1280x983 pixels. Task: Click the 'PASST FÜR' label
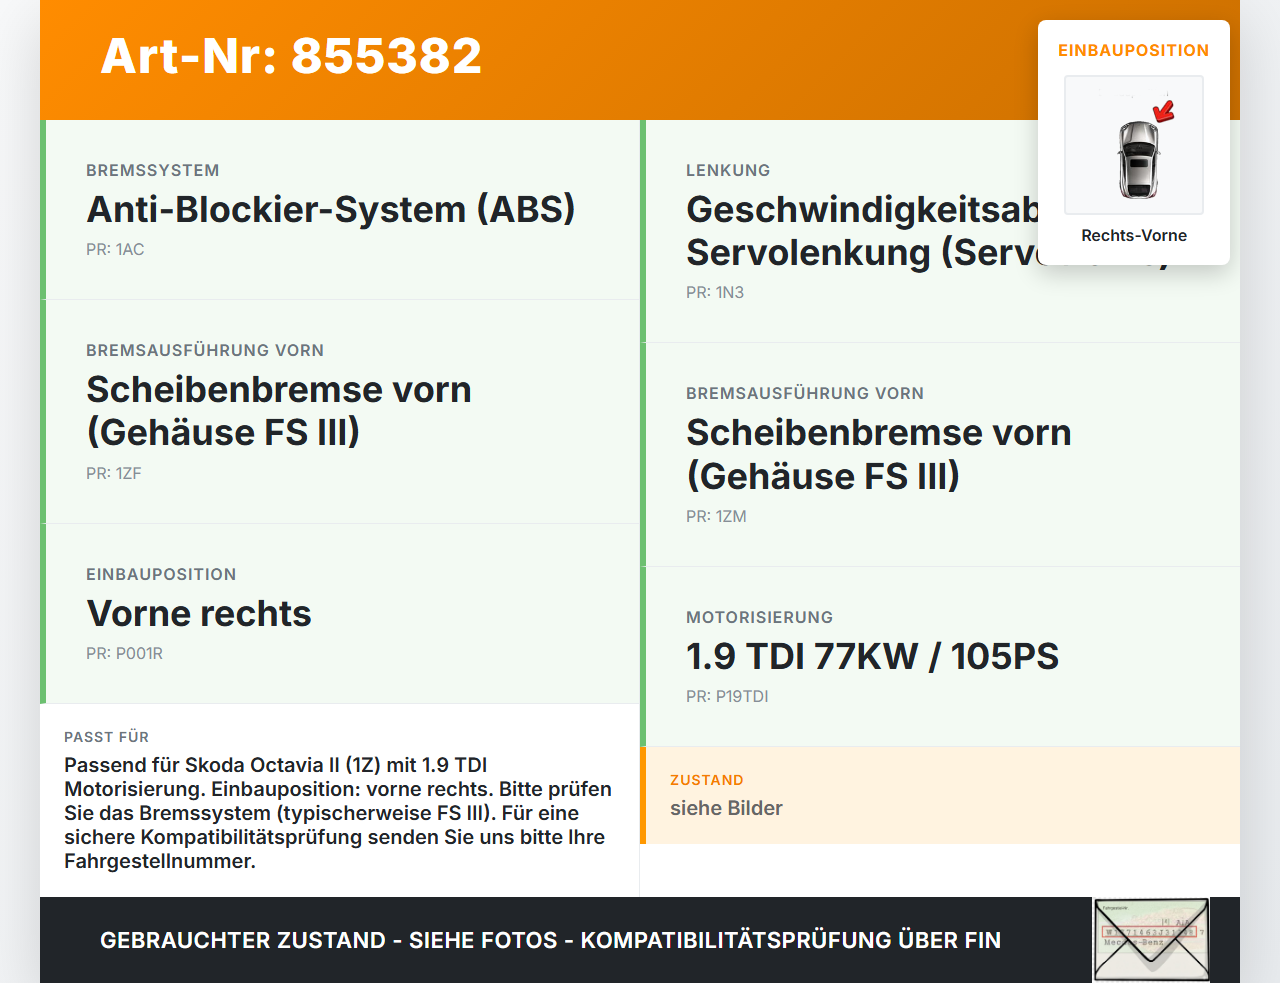[106, 737]
